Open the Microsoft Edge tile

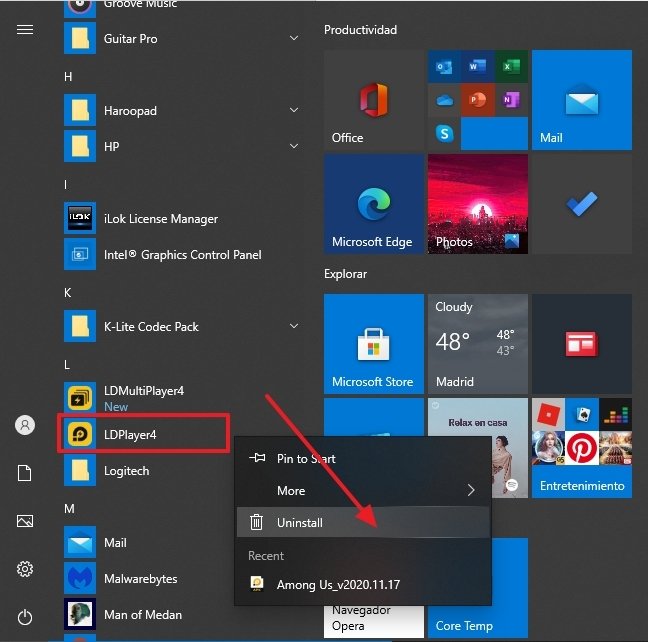[x=374, y=204]
